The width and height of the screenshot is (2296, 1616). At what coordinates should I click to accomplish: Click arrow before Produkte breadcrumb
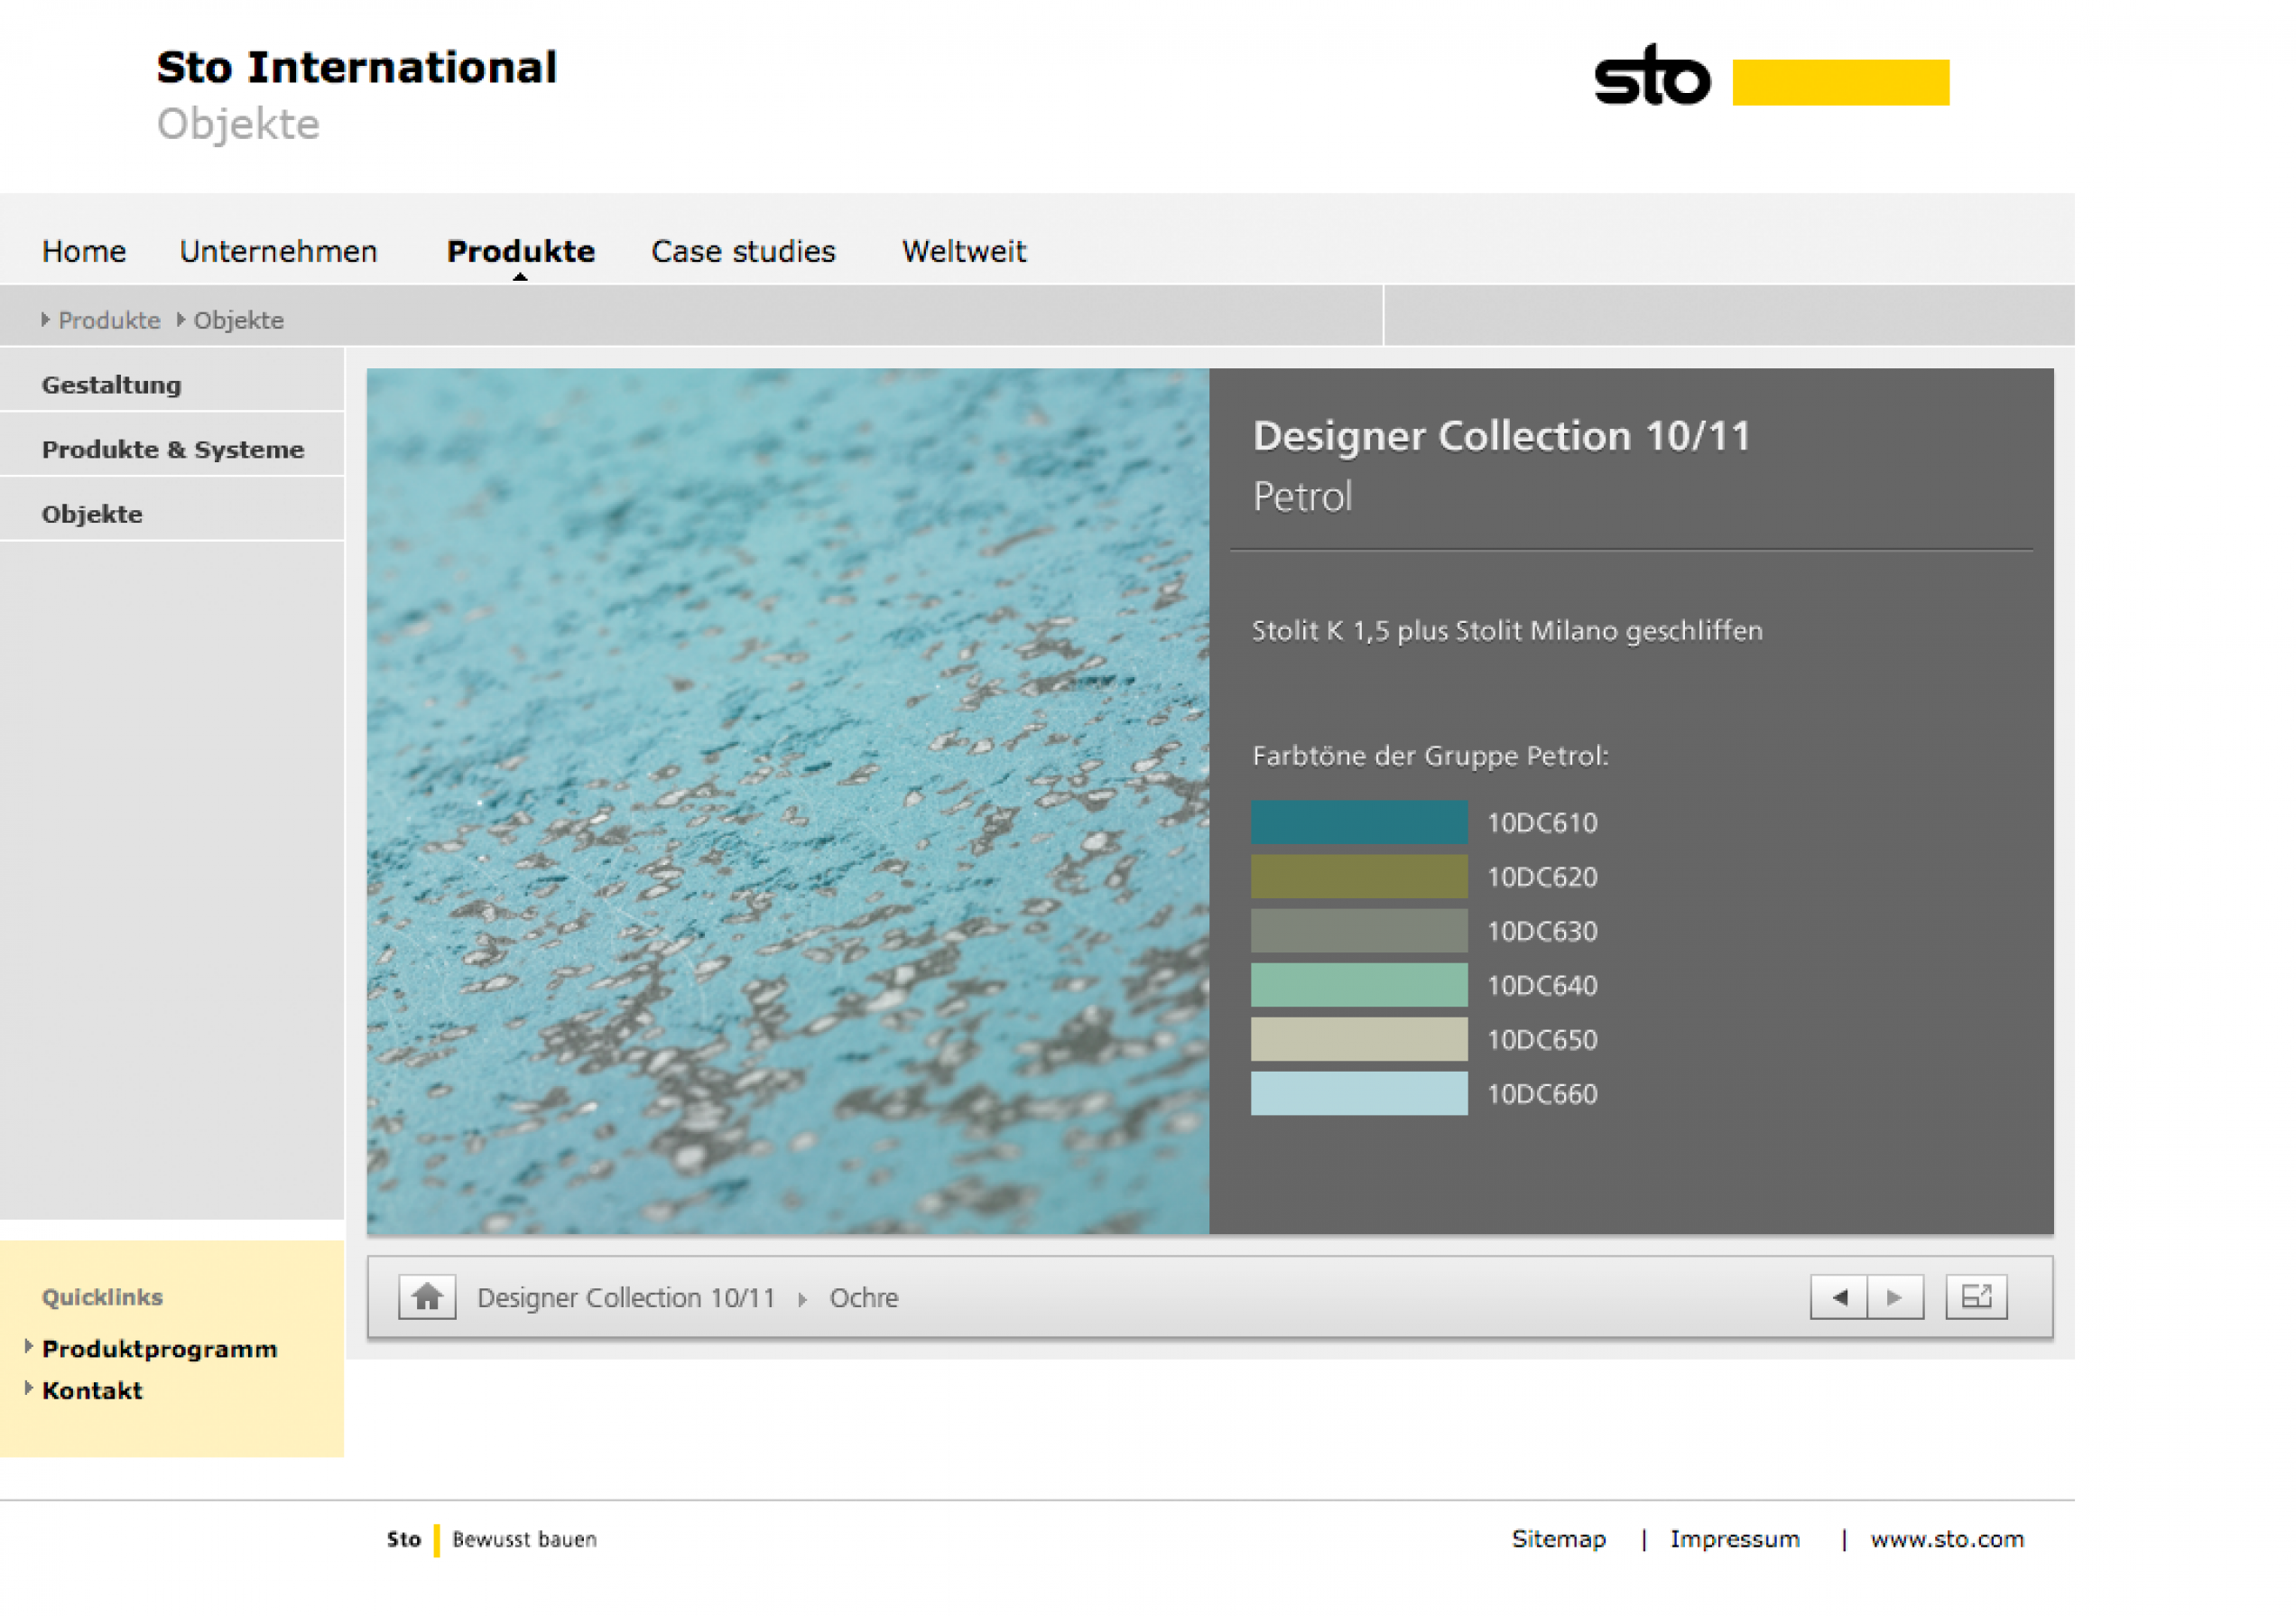click(x=45, y=320)
